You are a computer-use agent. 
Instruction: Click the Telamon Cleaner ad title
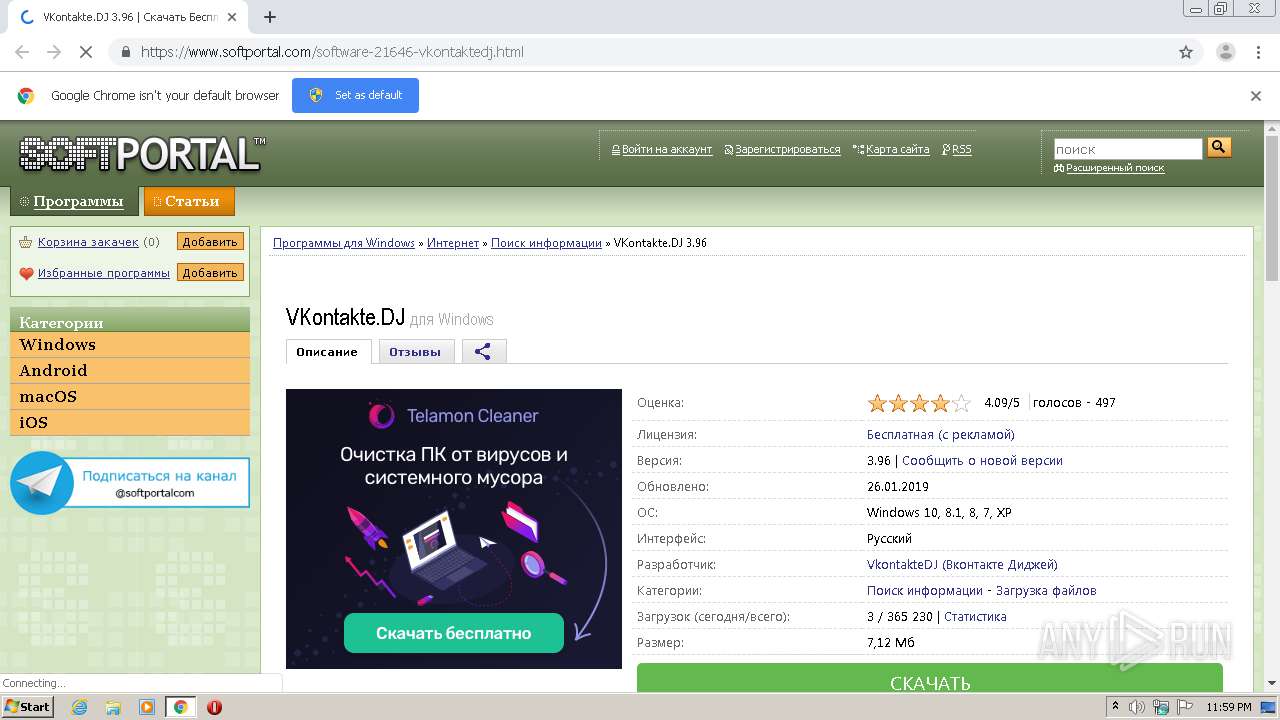[x=472, y=416]
